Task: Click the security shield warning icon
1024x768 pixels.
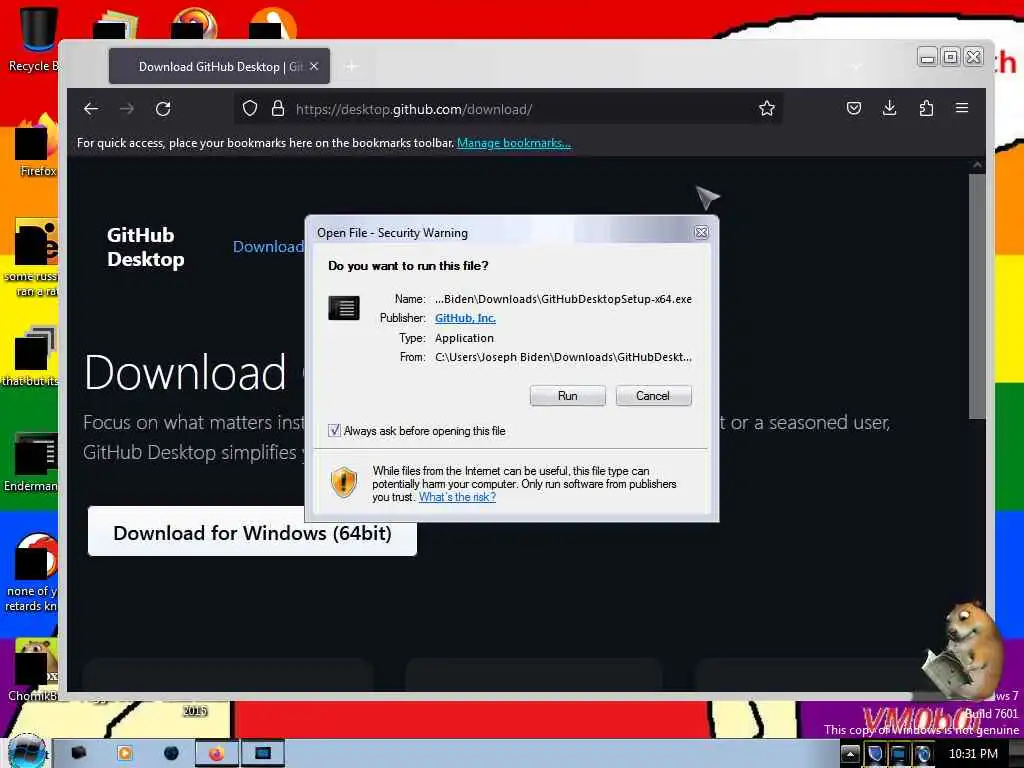Action: [344, 483]
